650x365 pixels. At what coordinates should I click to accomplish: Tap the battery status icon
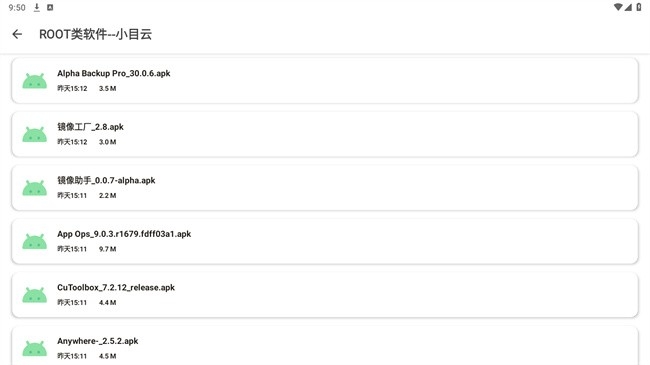(x=639, y=7)
